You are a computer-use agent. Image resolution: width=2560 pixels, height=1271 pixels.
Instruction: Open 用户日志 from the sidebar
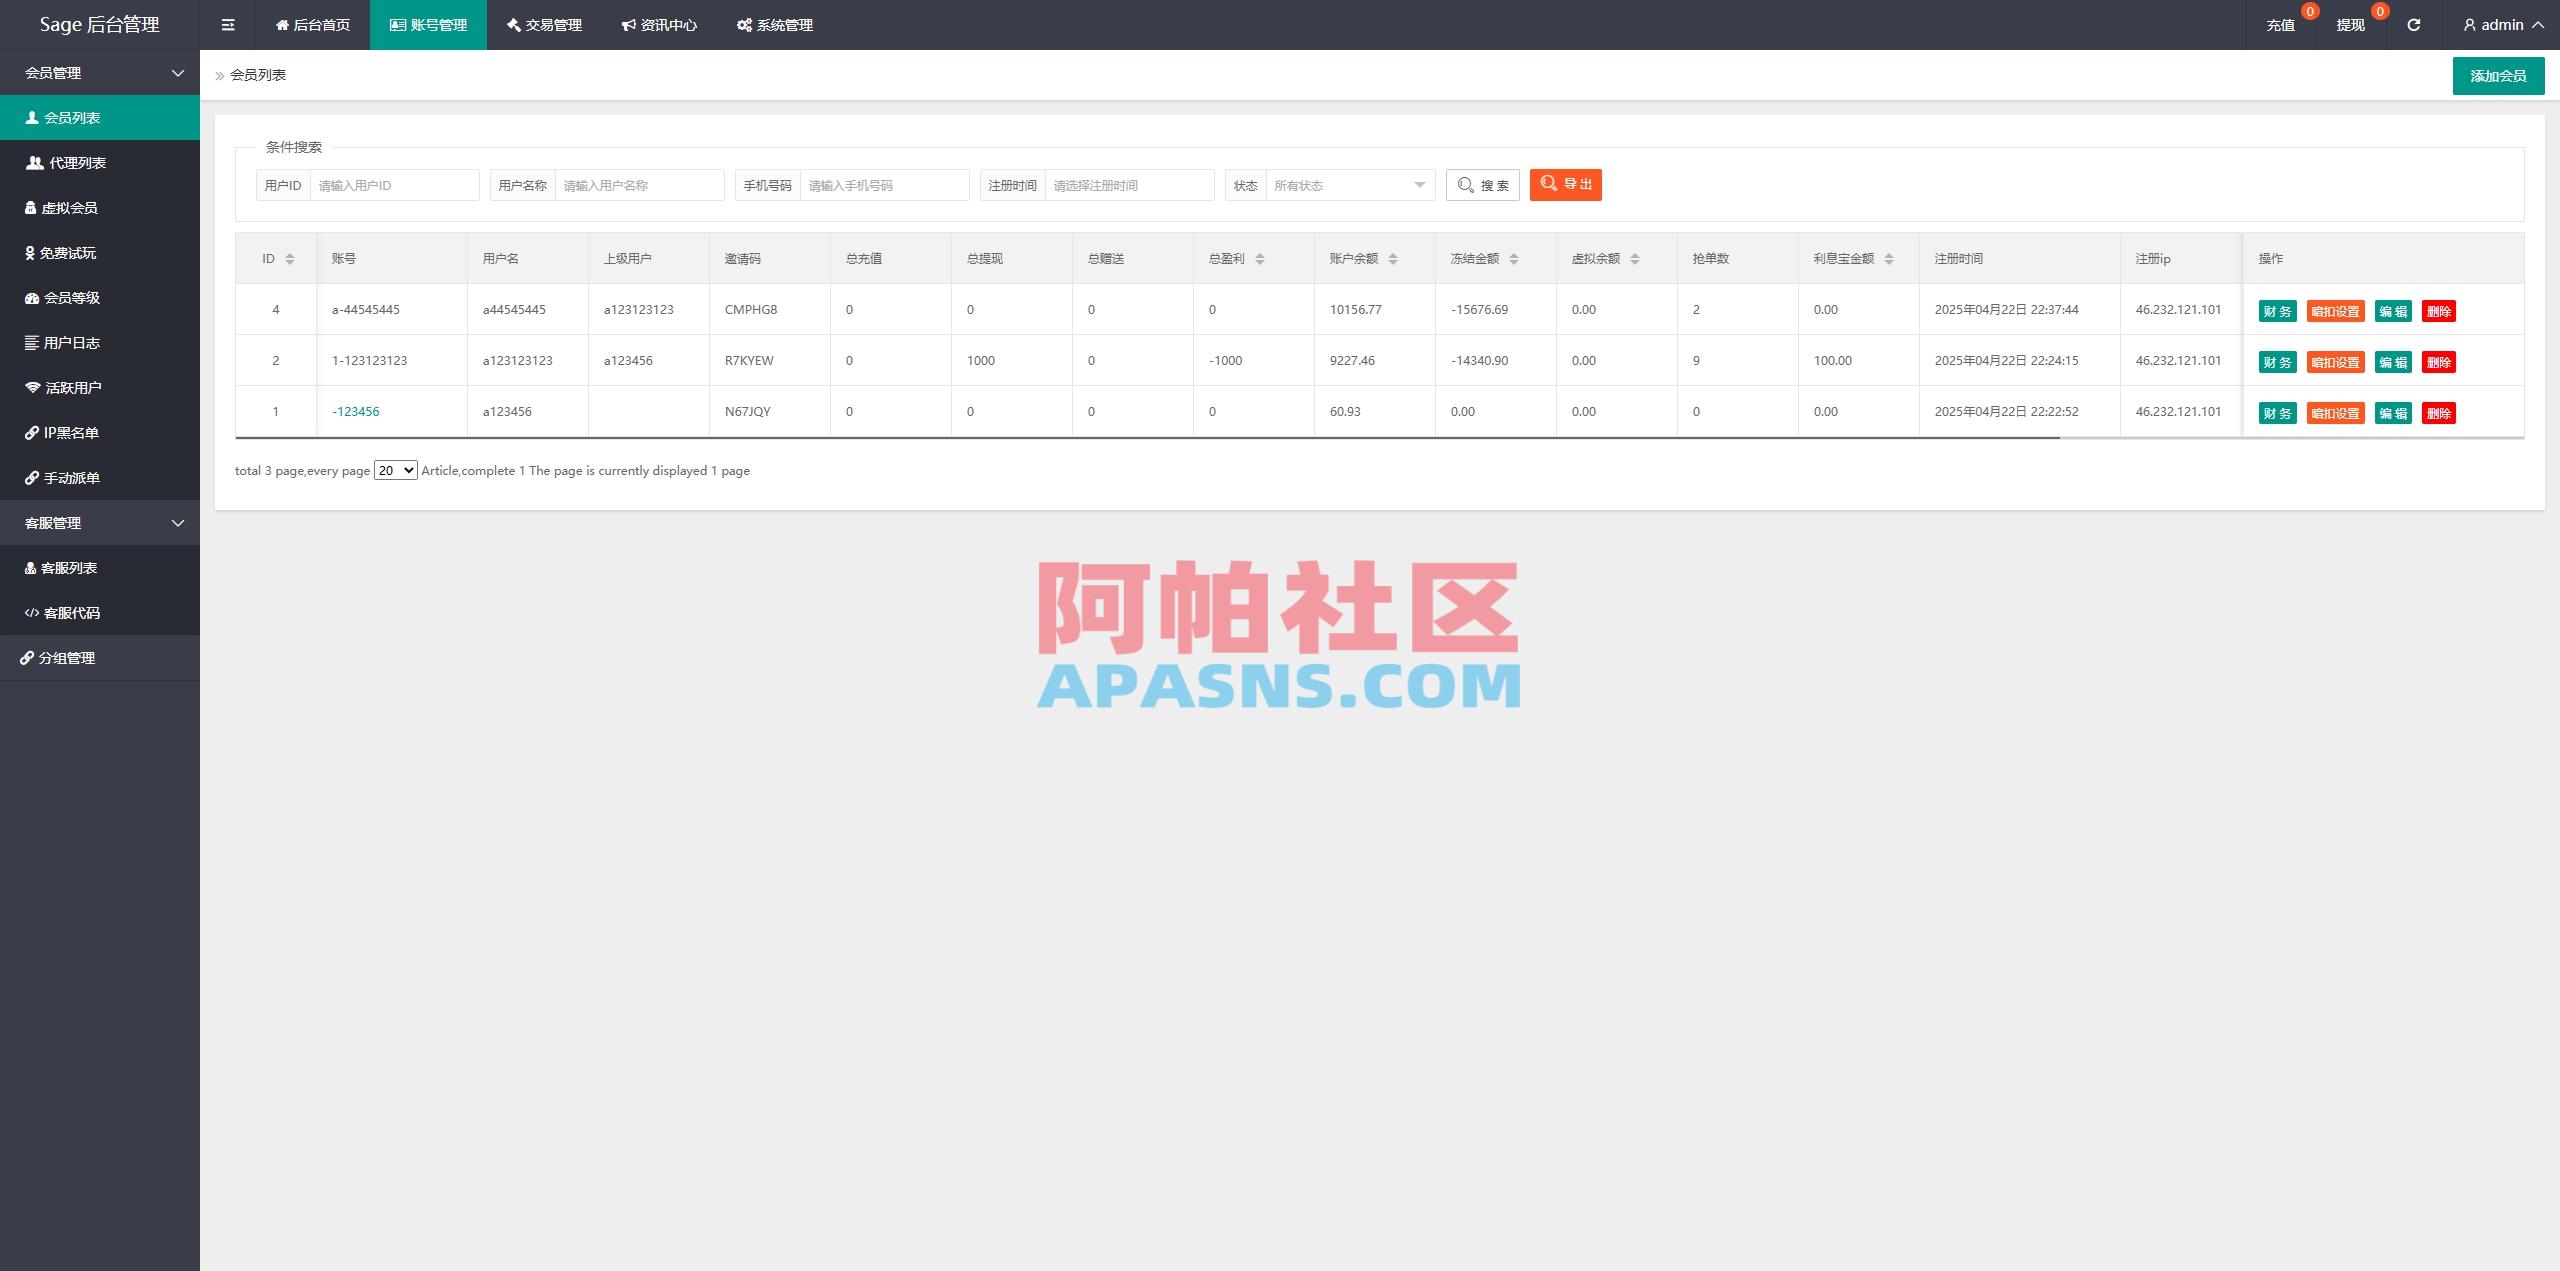coord(70,342)
